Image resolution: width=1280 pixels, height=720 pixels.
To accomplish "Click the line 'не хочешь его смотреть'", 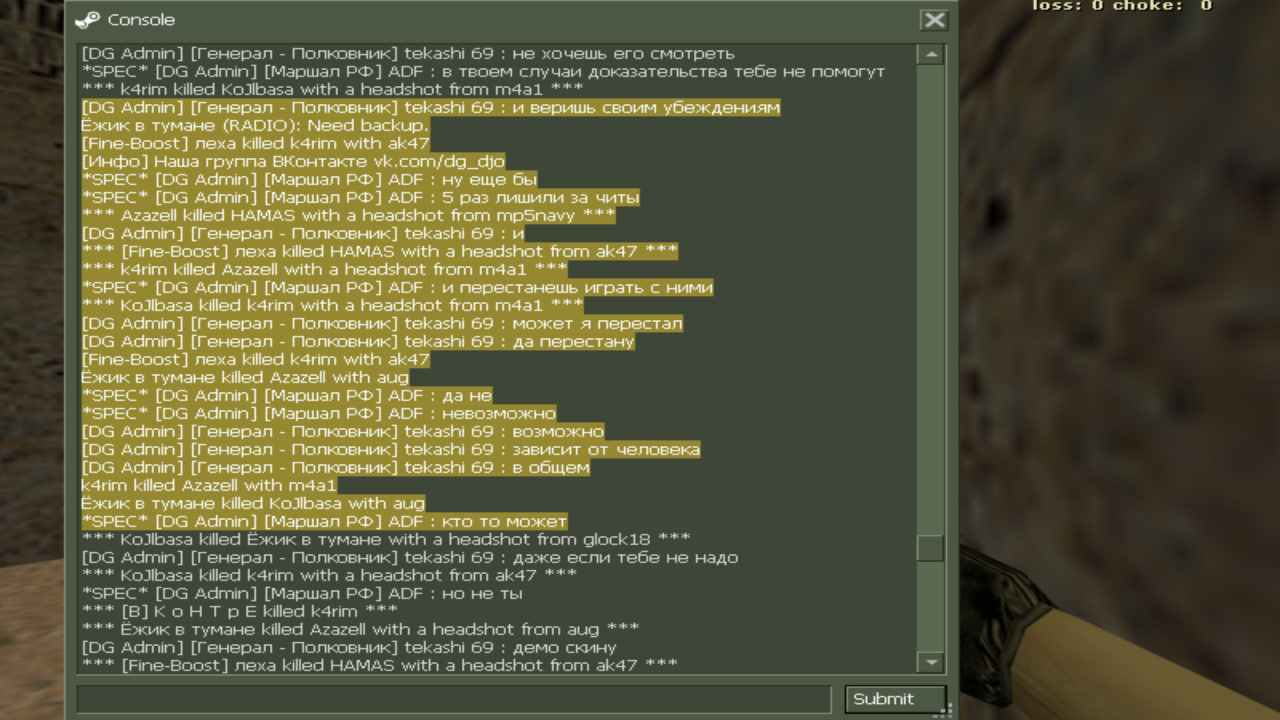I will tap(408, 53).
